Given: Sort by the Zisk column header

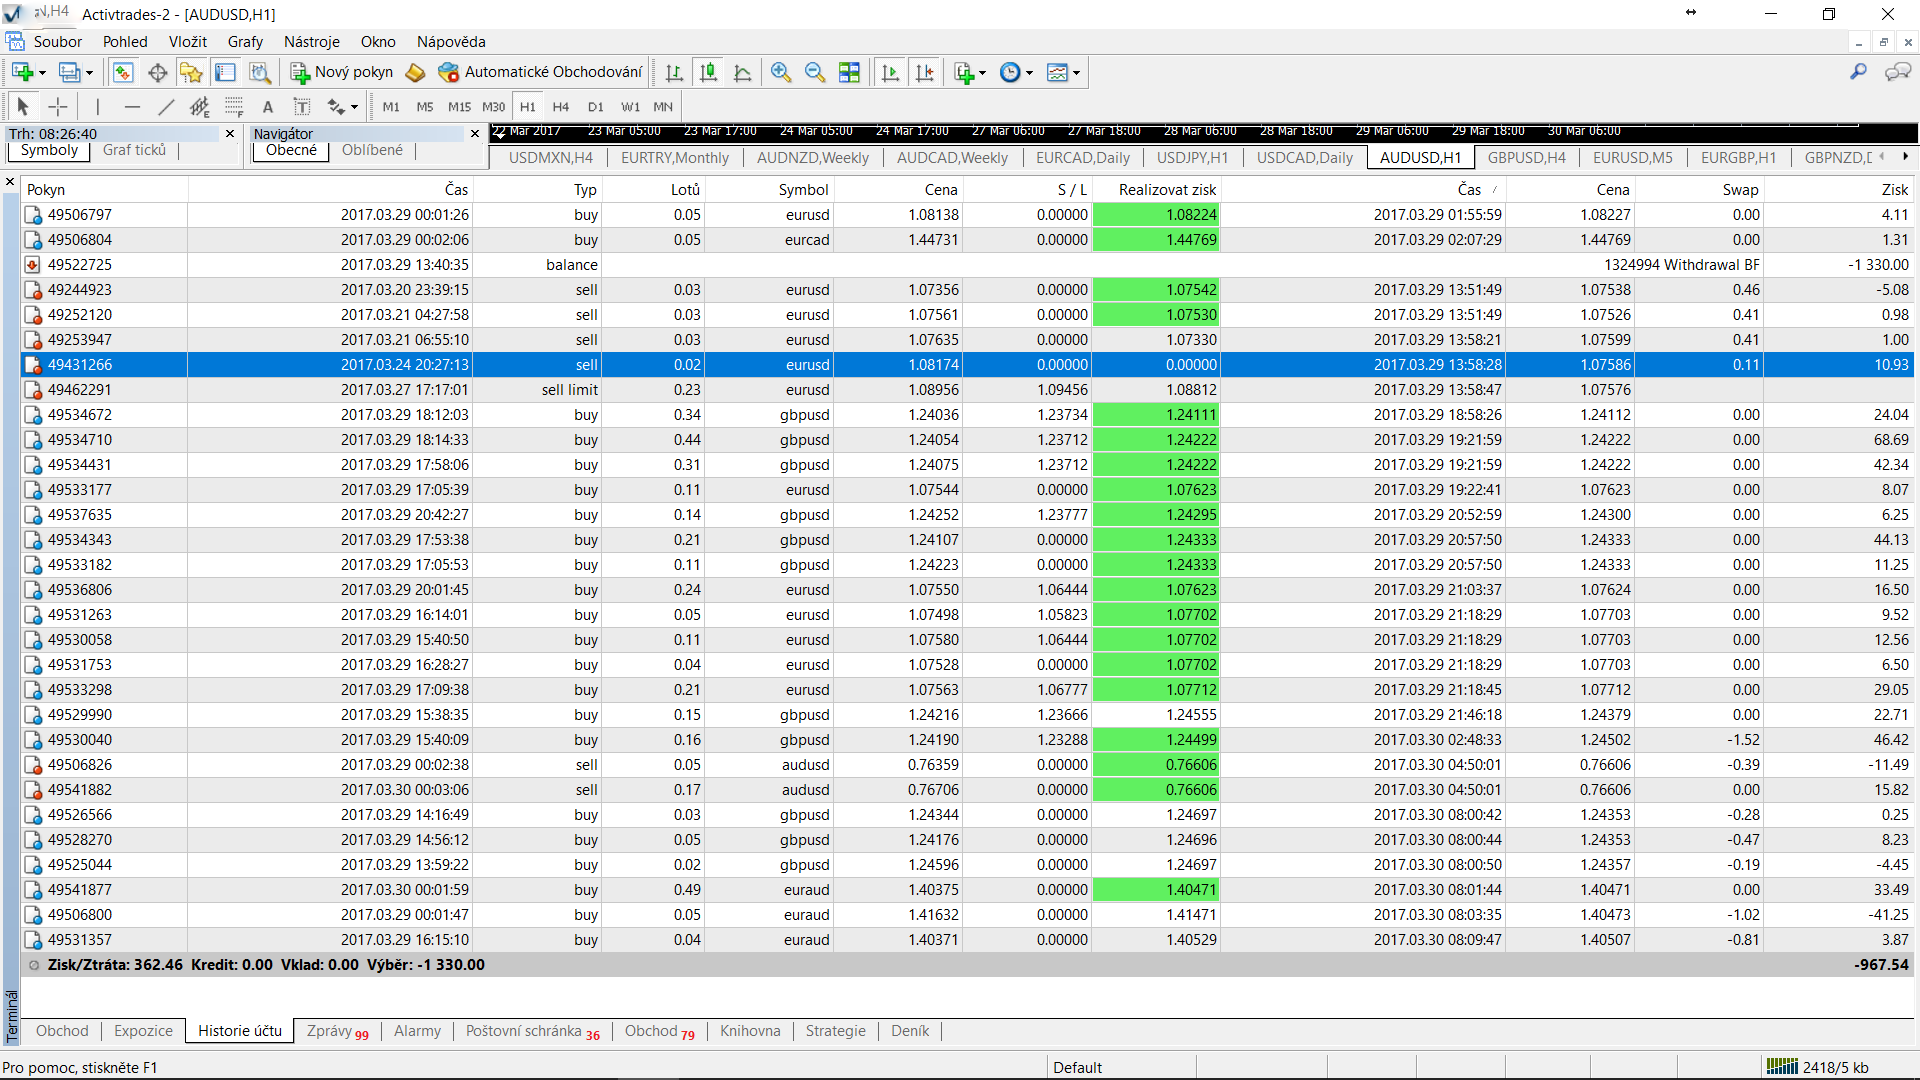Looking at the screenshot, I should coord(1894,189).
